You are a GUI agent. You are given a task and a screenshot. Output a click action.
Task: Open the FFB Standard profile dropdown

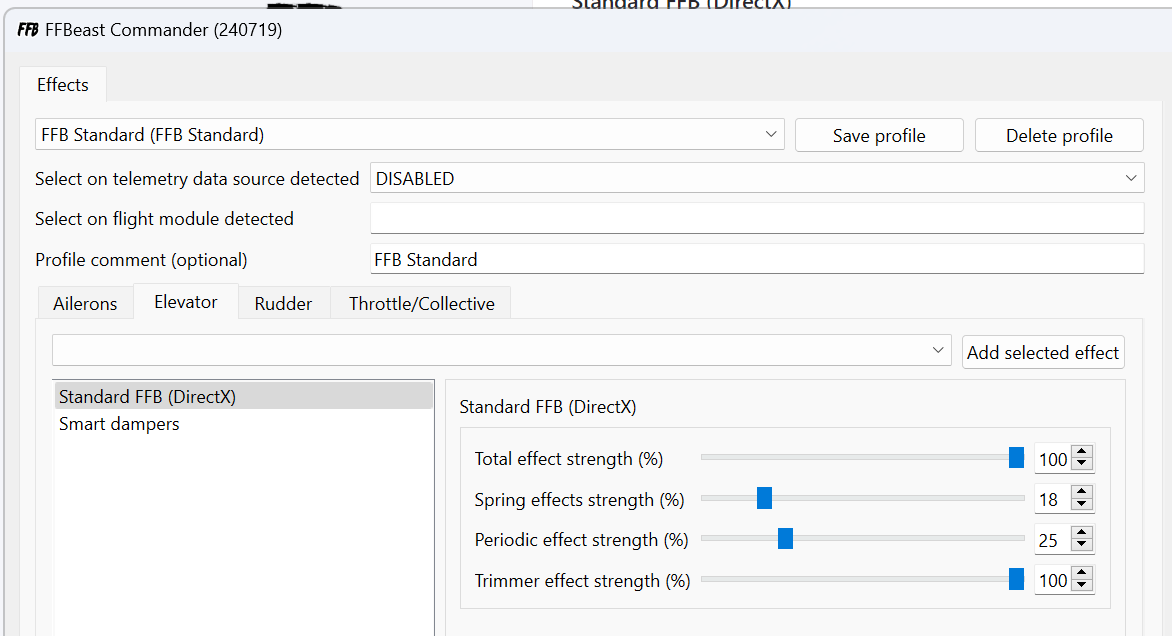click(771, 134)
